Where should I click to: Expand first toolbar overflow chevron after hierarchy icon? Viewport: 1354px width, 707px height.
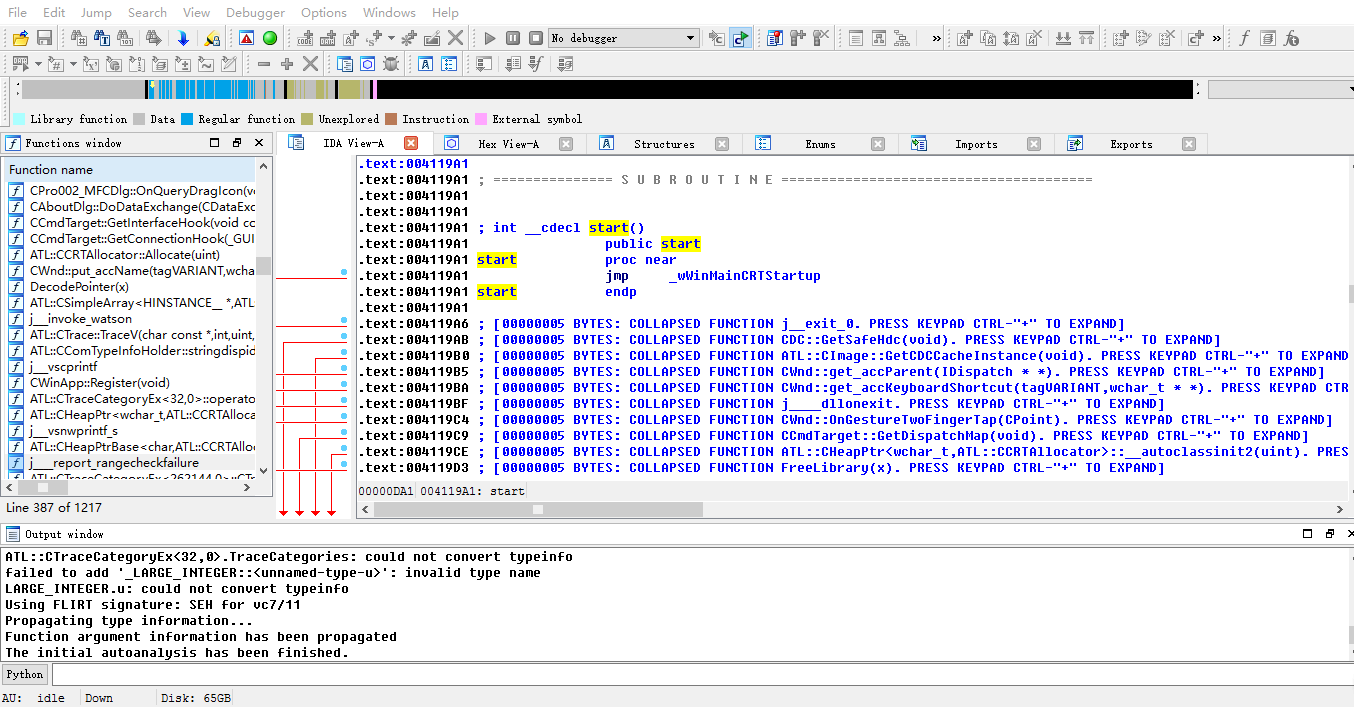point(936,38)
